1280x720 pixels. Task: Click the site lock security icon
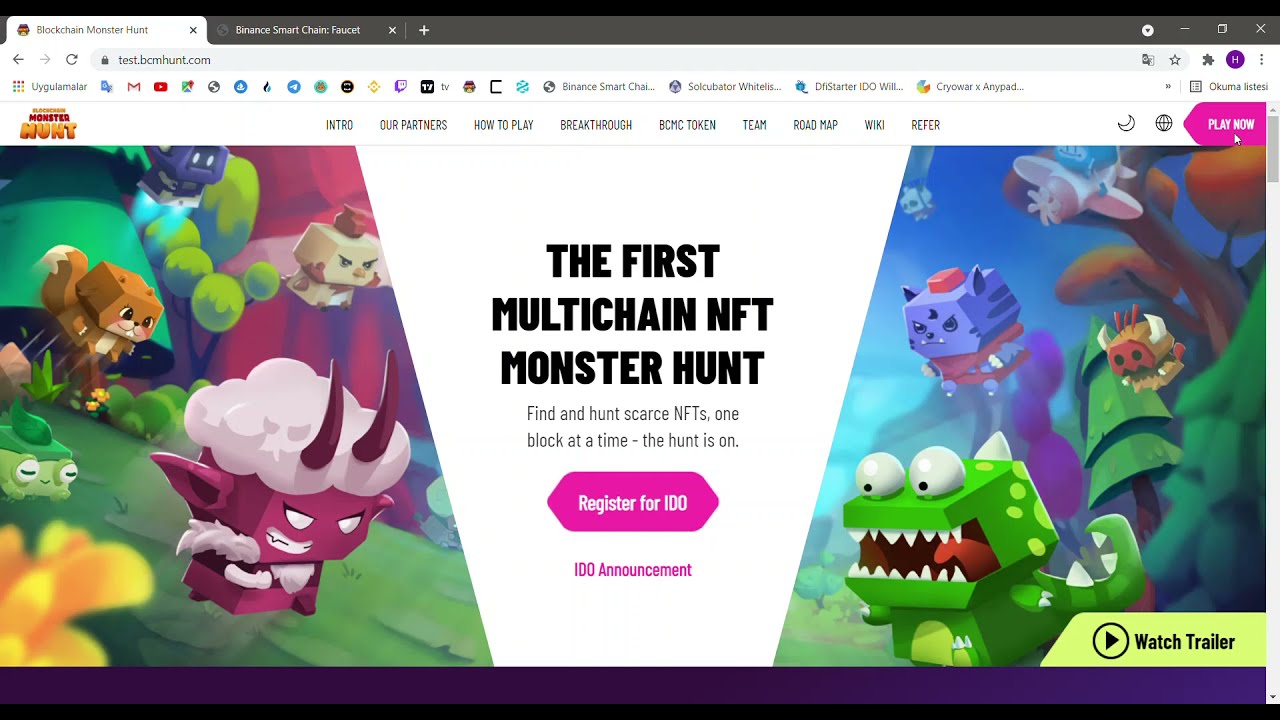click(x=105, y=60)
